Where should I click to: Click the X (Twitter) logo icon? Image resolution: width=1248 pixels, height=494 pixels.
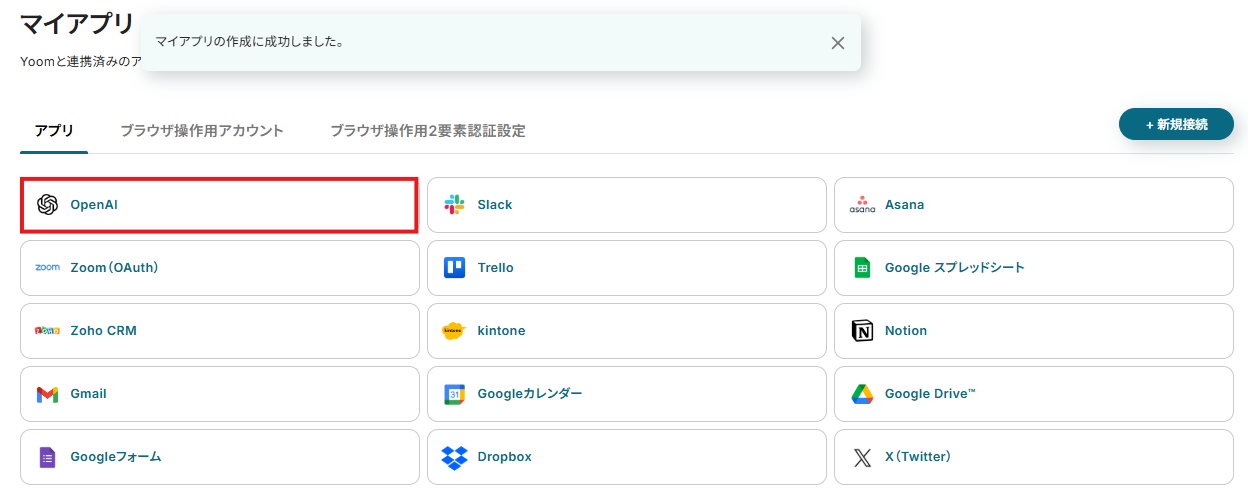coord(862,457)
